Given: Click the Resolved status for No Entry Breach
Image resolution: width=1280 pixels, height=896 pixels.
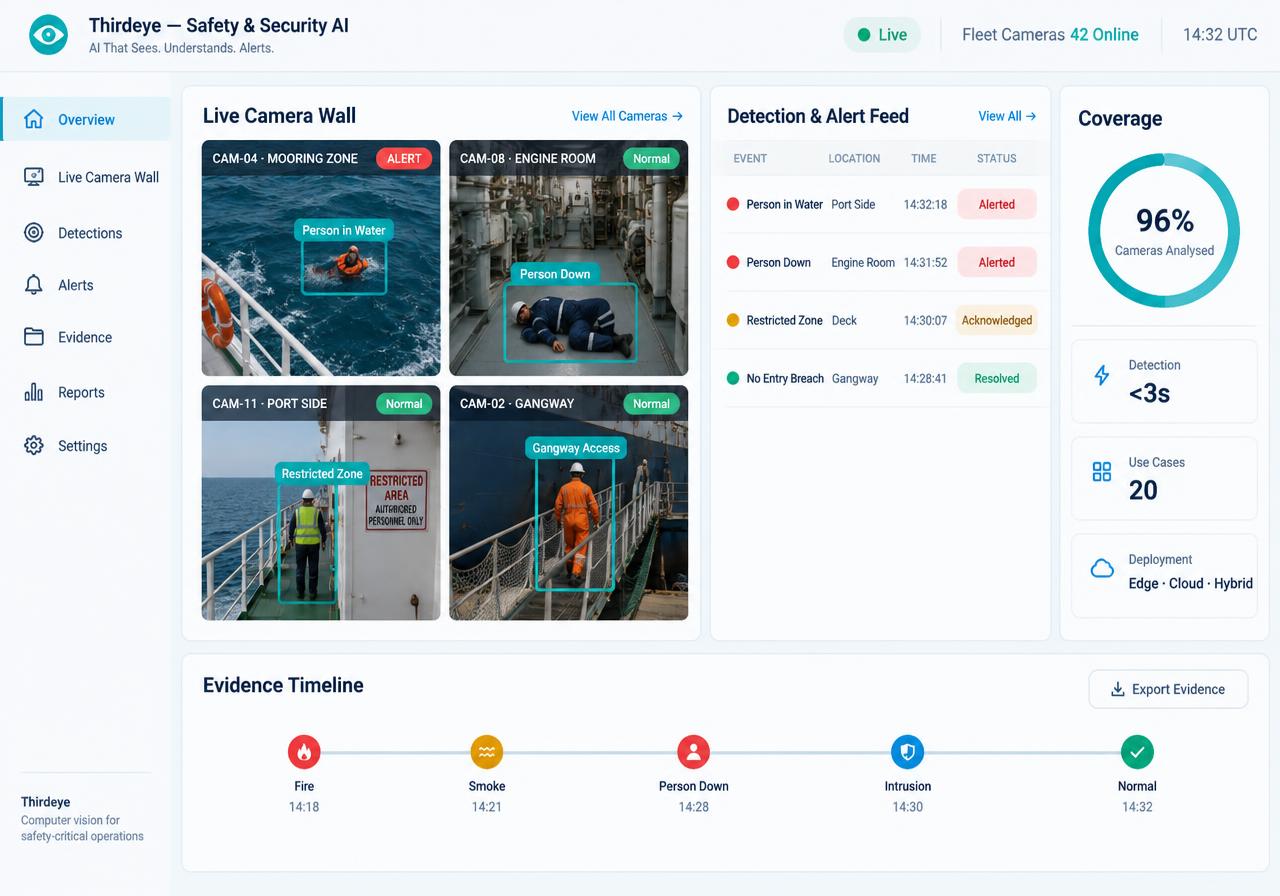Looking at the screenshot, I should tap(997, 378).
